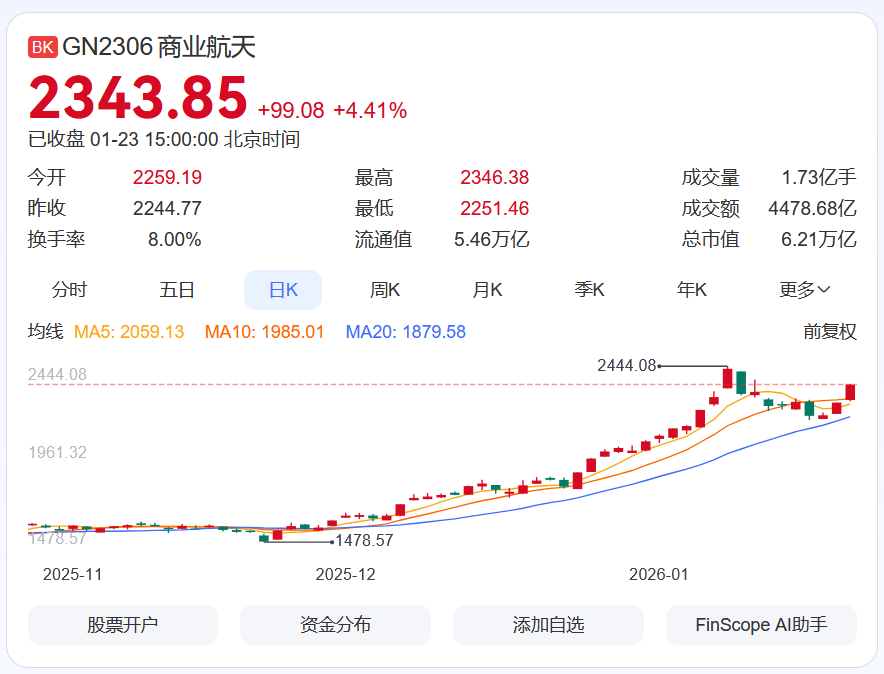This screenshot has width=884, height=674.
Task: Open the 资金分布 view
Action: [x=335, y=625]
